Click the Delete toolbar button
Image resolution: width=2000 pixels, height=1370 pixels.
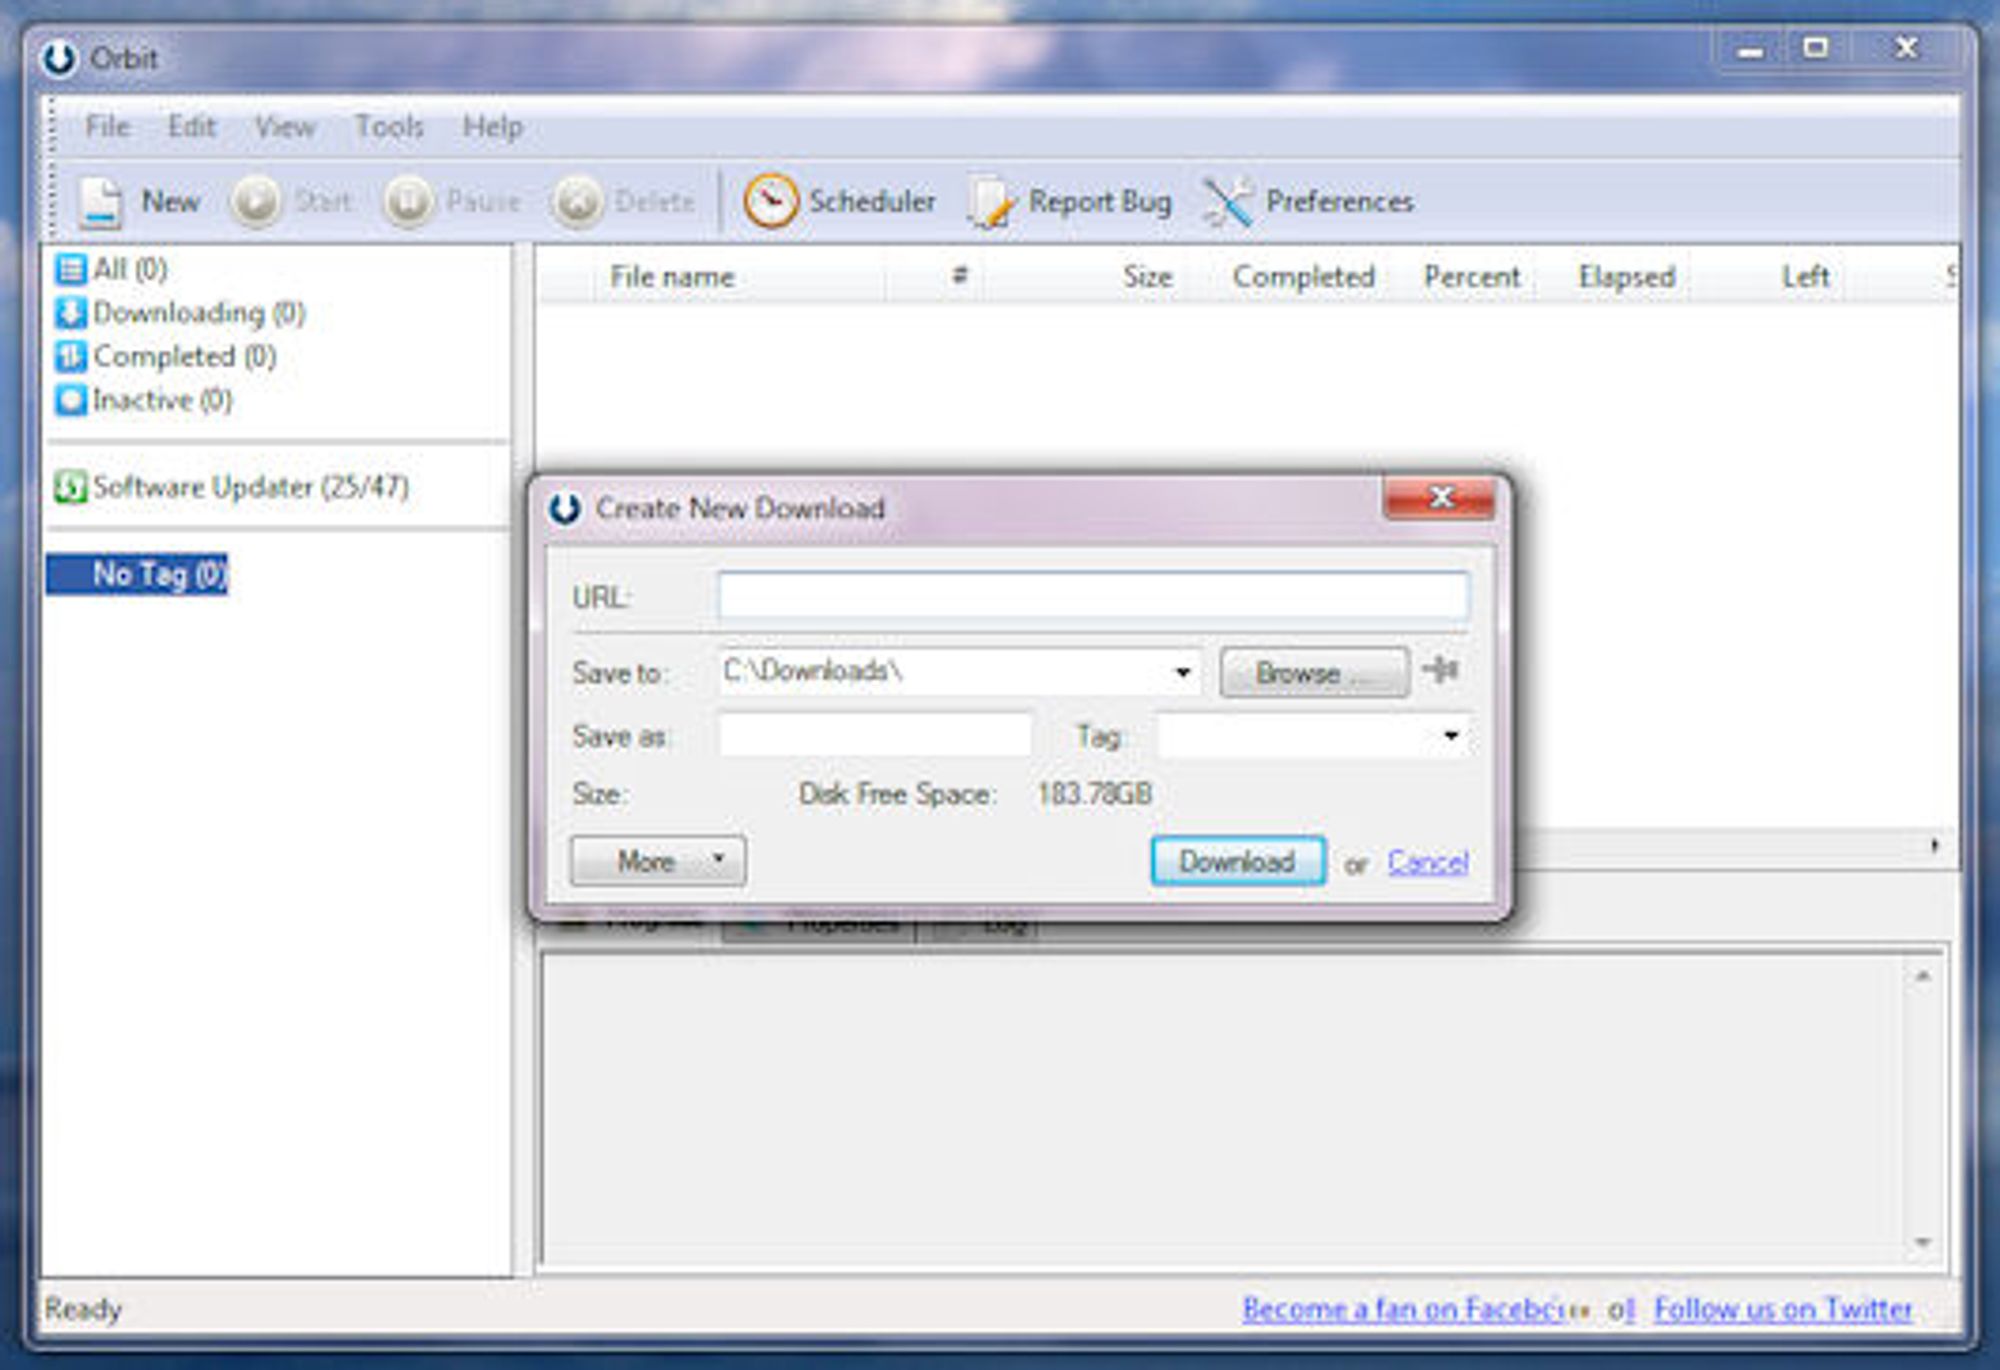click(624, 202)
